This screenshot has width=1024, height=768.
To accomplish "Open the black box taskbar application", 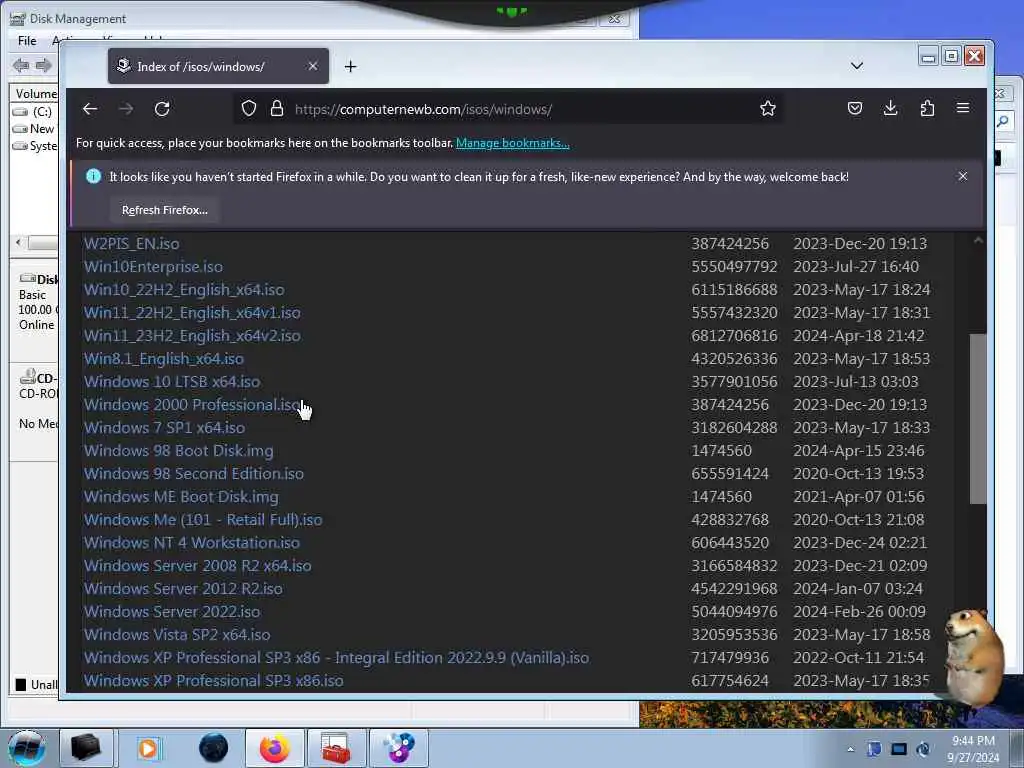I will pos(86,748).
